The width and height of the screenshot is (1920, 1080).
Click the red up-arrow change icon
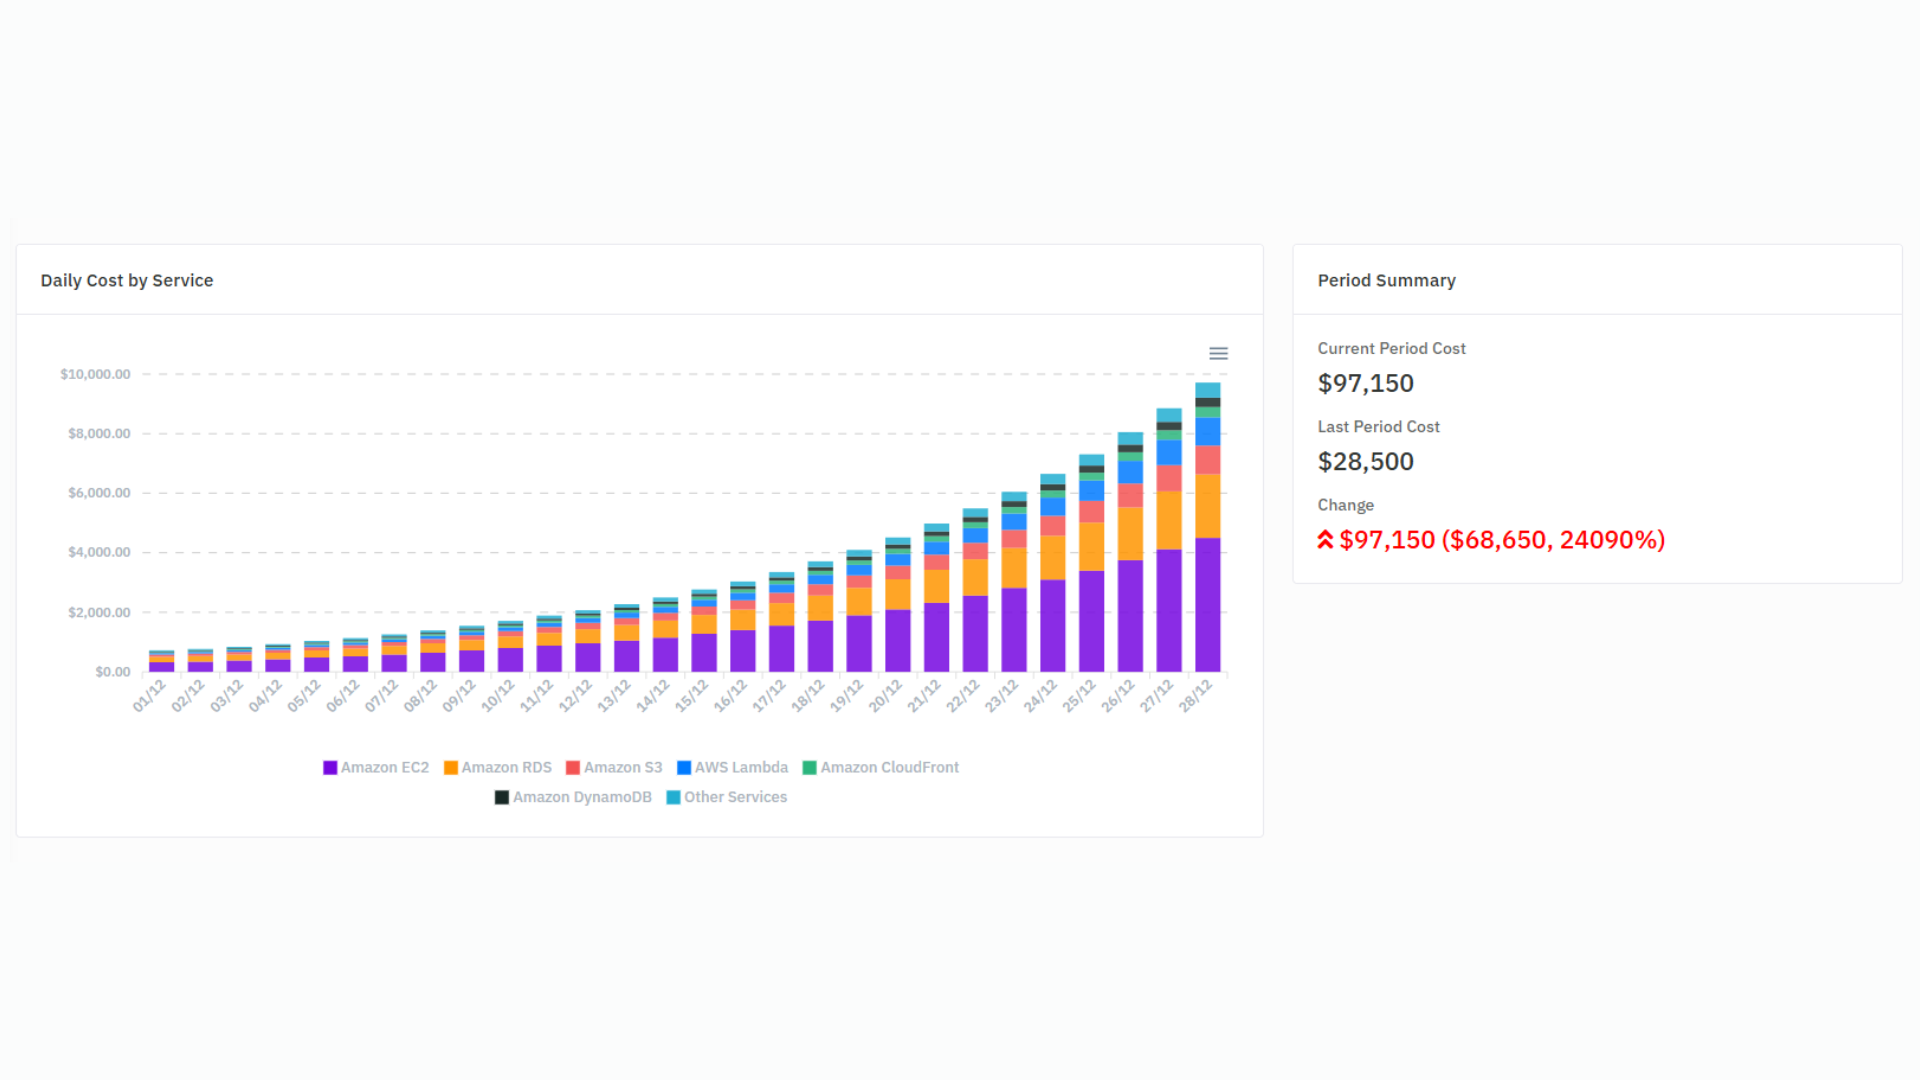click(x=1325, y=540)
